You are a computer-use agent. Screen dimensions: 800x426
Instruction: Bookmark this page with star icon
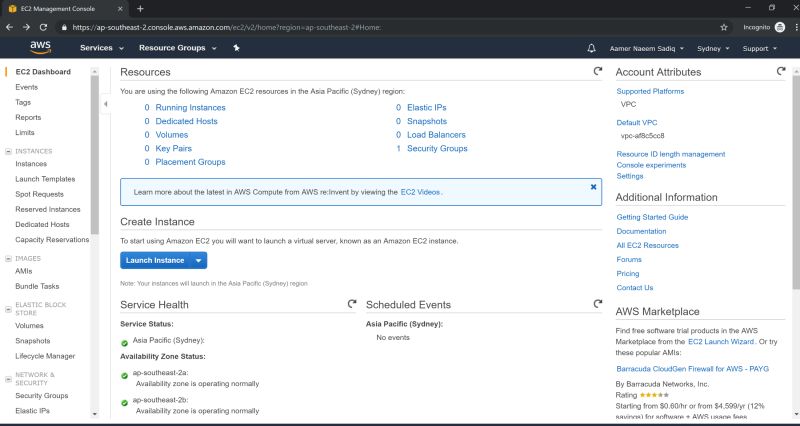point(723,28)
